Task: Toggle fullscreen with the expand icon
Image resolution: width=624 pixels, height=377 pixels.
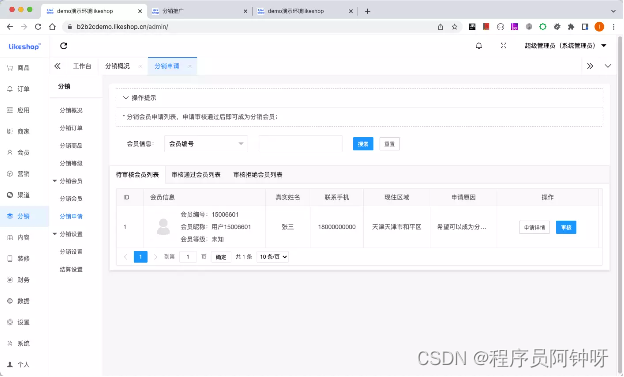Action: point(503,46)
